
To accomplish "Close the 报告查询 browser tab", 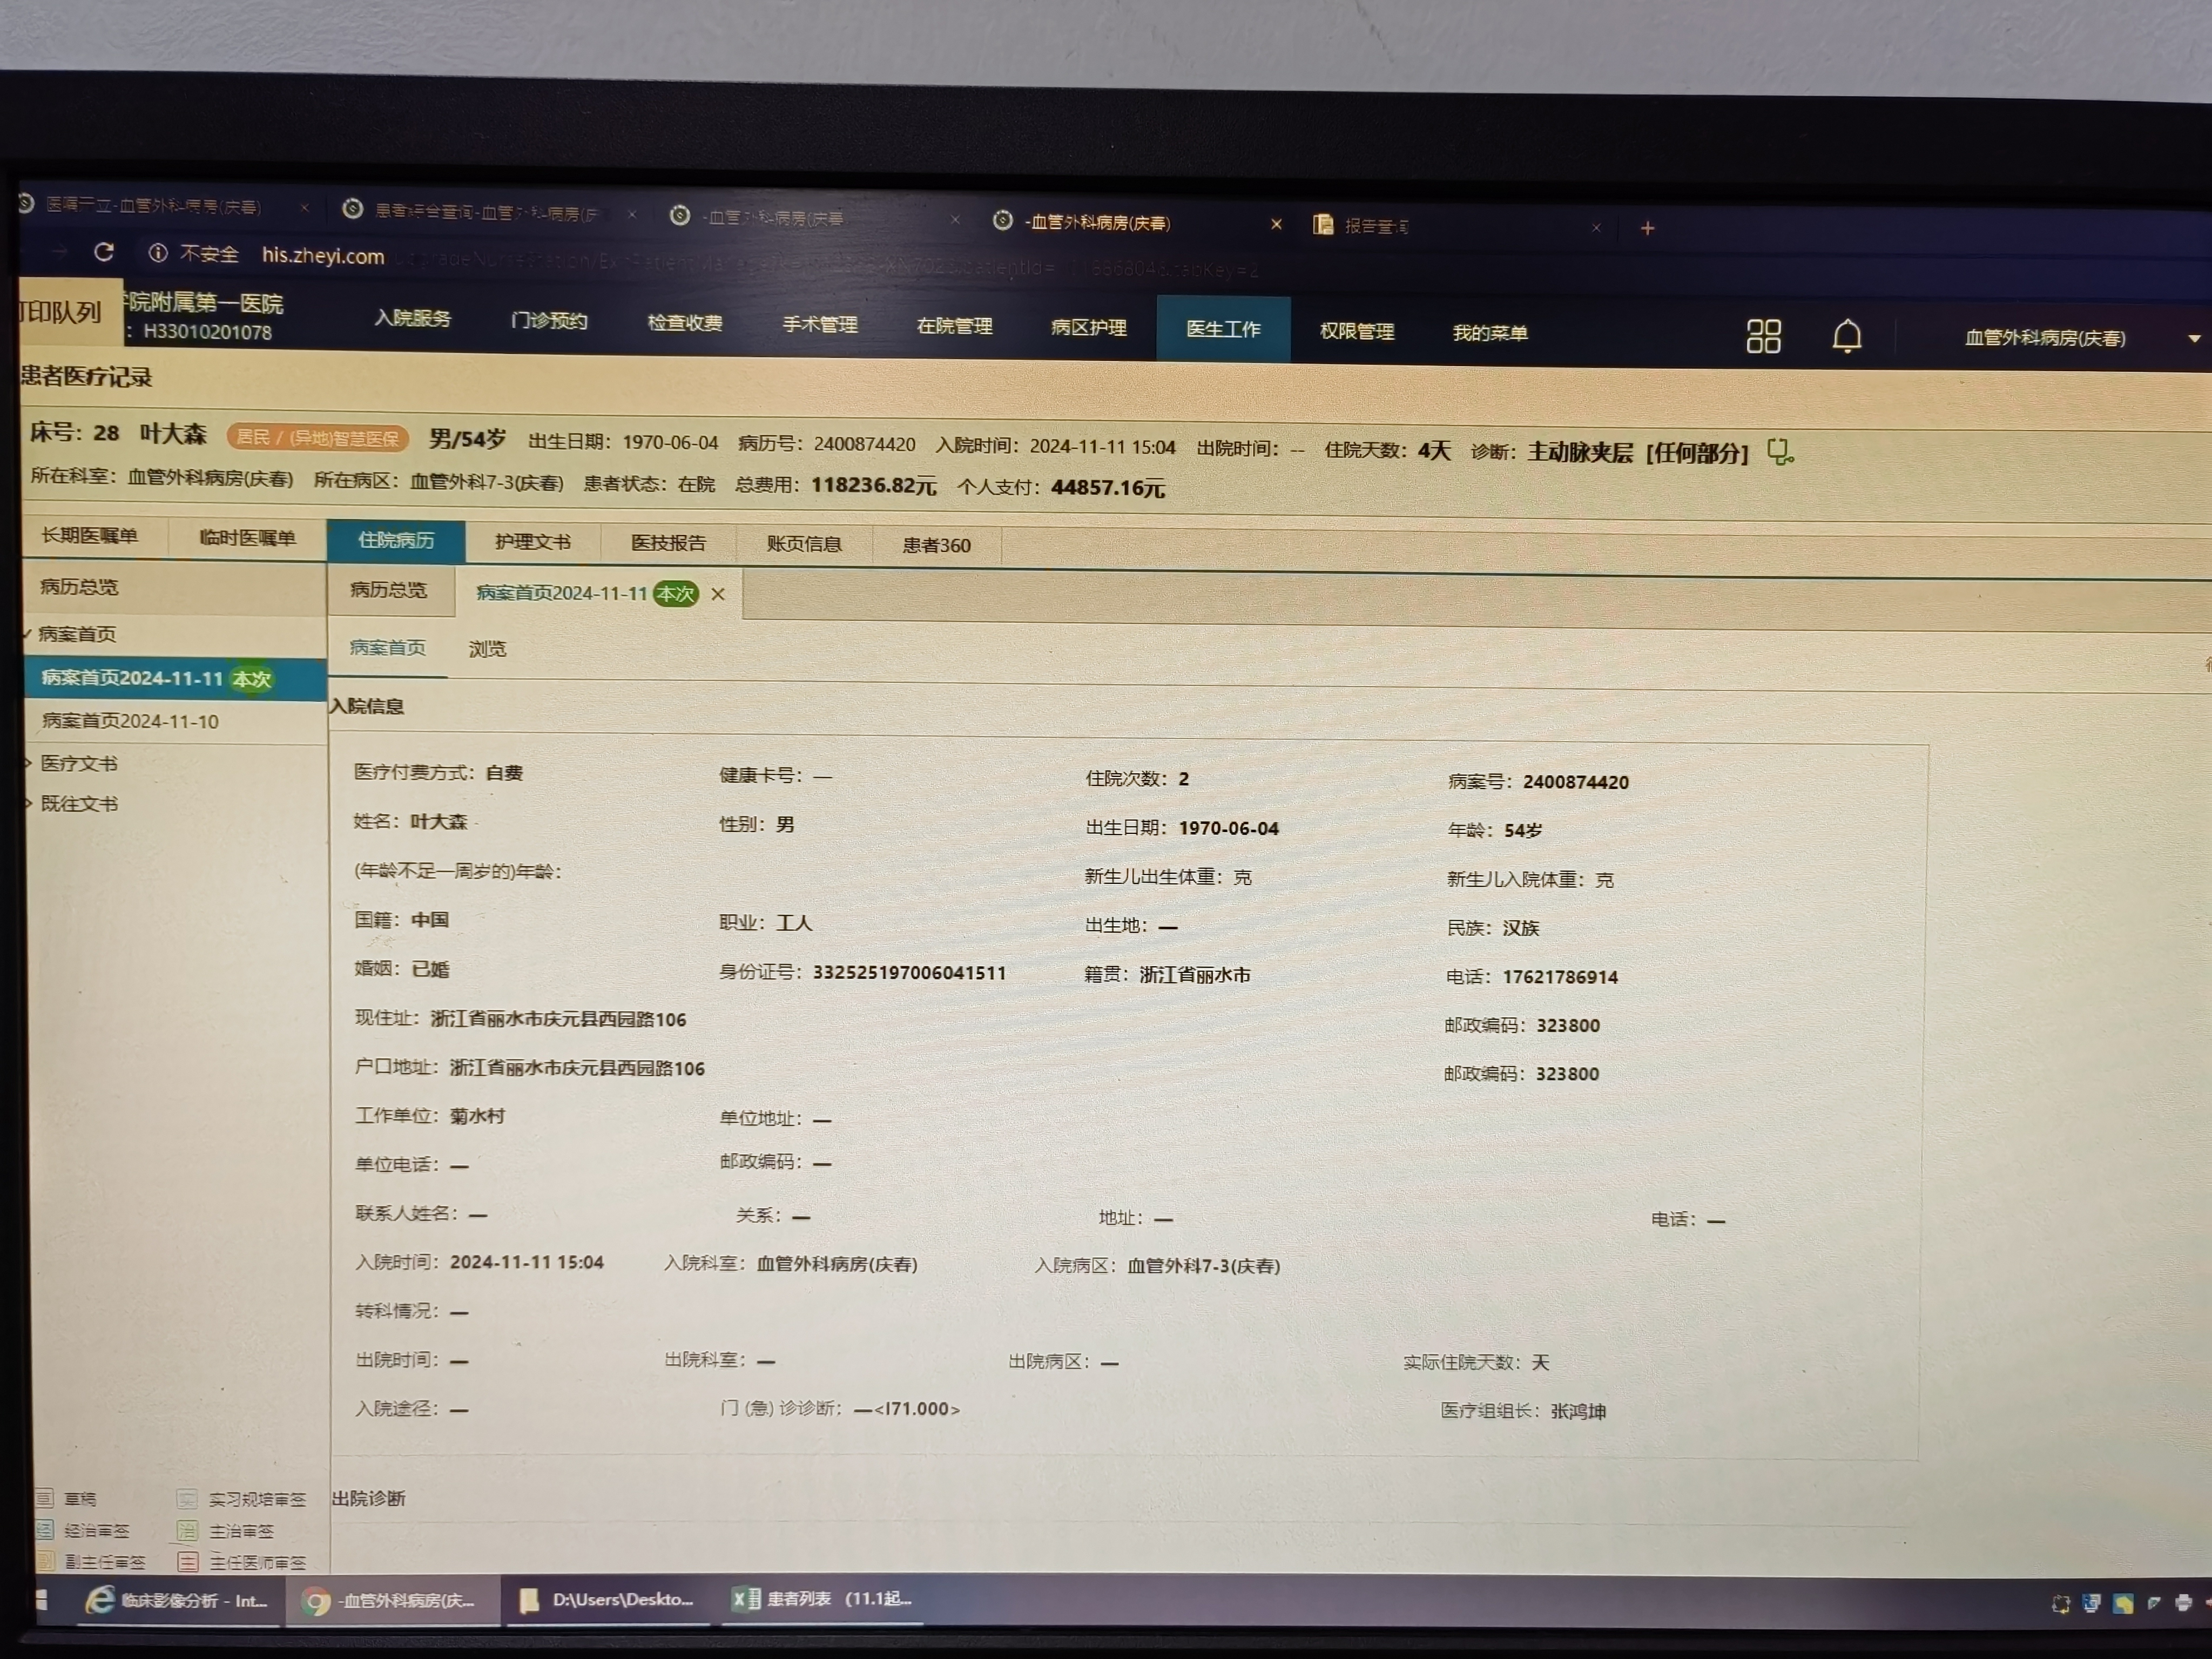I will click(1596, 228).
